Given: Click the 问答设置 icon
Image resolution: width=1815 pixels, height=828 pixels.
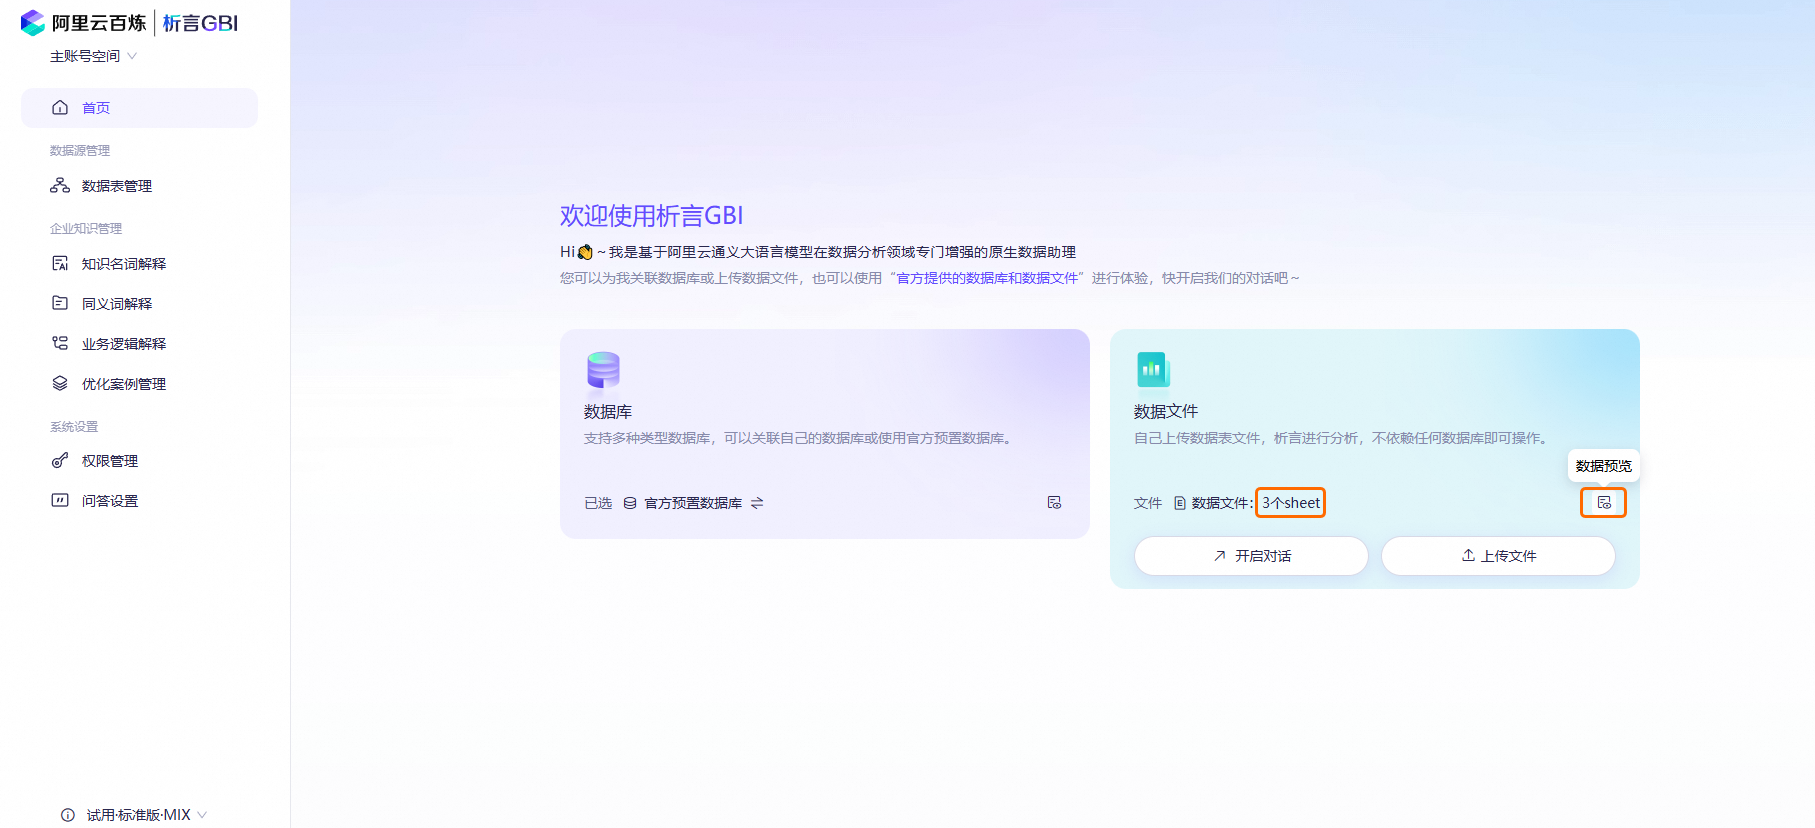Looking at the screenshot, I should 60,500.
